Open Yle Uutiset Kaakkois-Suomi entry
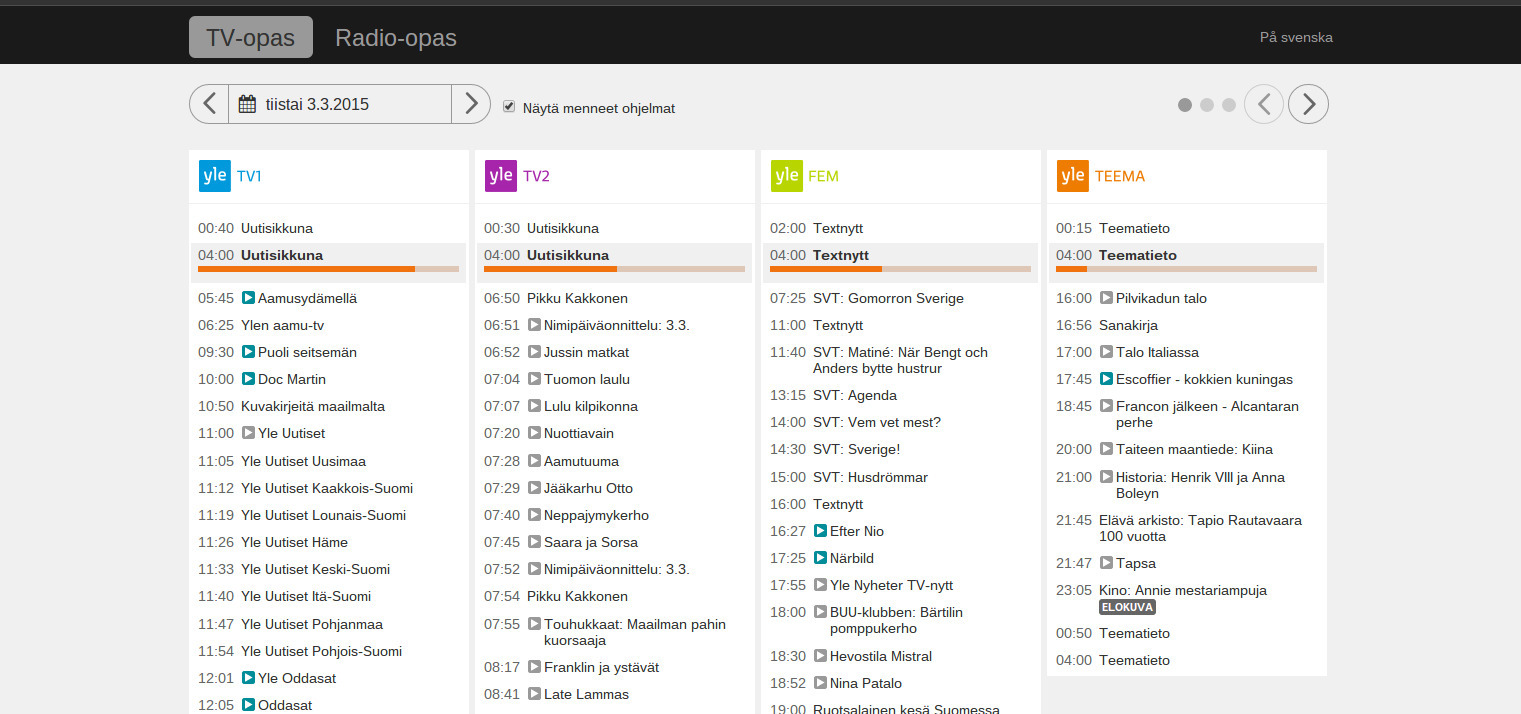The image size is (1521, 714). (327, 488)
